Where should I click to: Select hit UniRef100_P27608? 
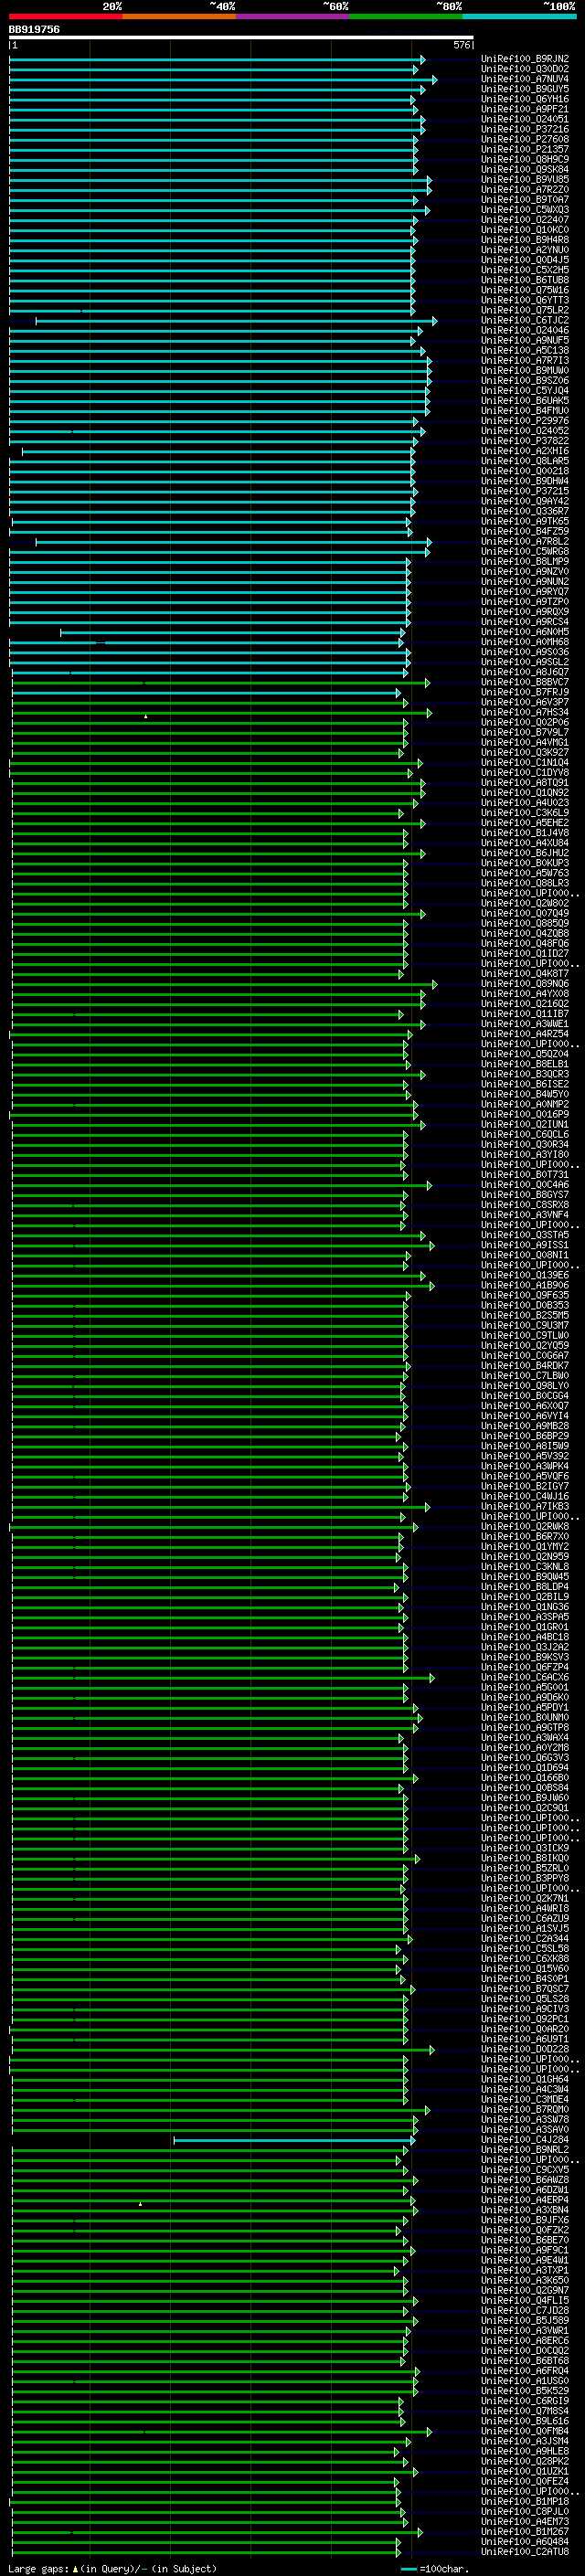pos(525,139)
